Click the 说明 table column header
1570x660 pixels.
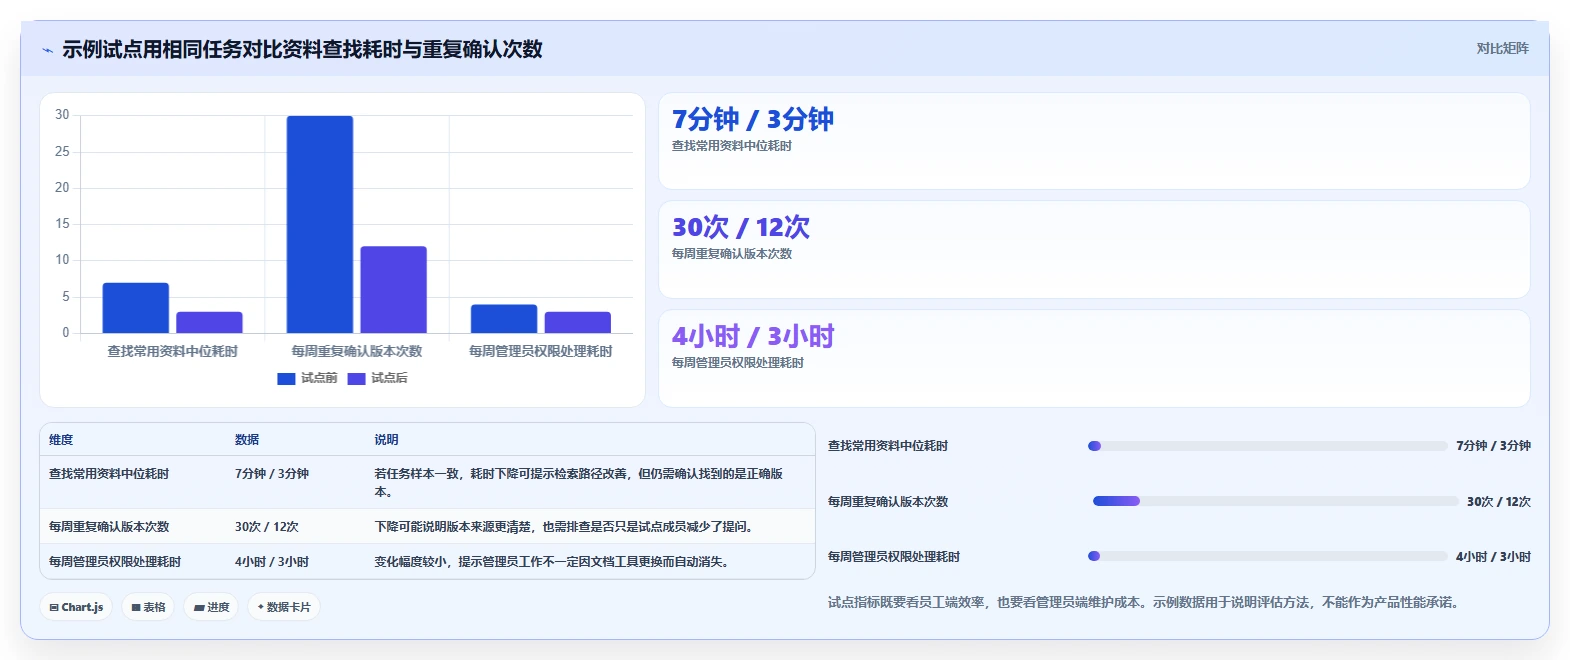387,440
